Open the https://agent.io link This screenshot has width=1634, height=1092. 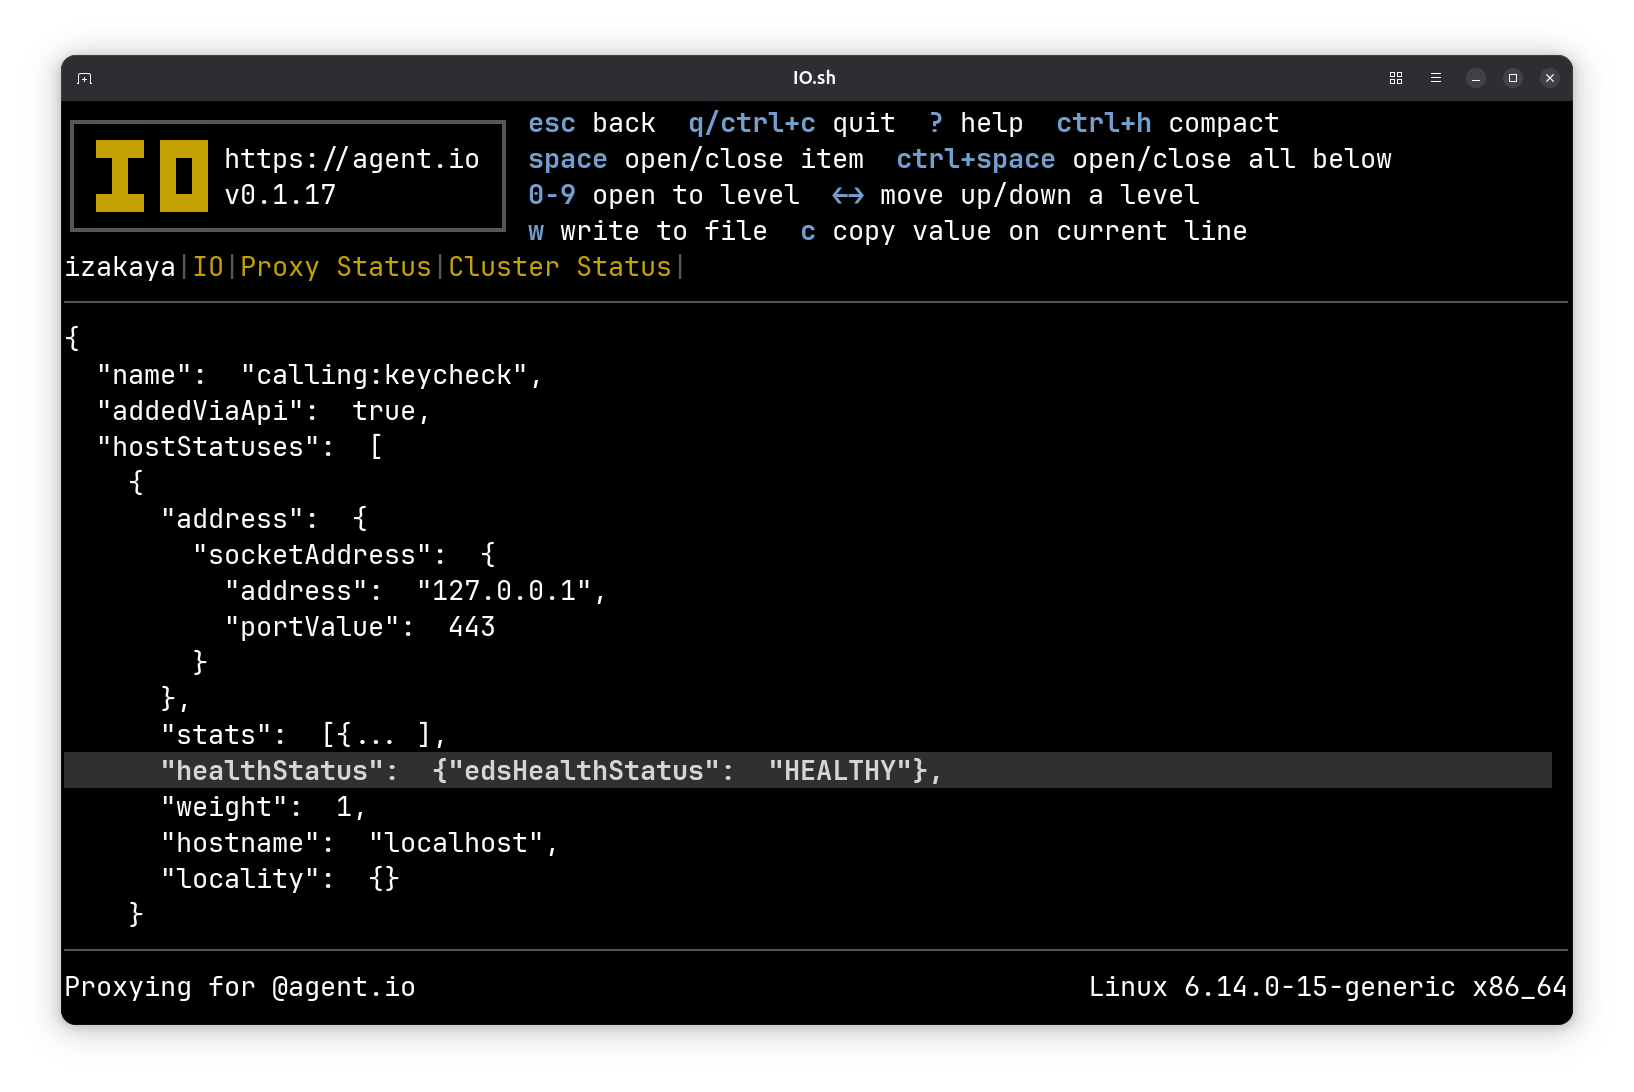click(352, 159)
